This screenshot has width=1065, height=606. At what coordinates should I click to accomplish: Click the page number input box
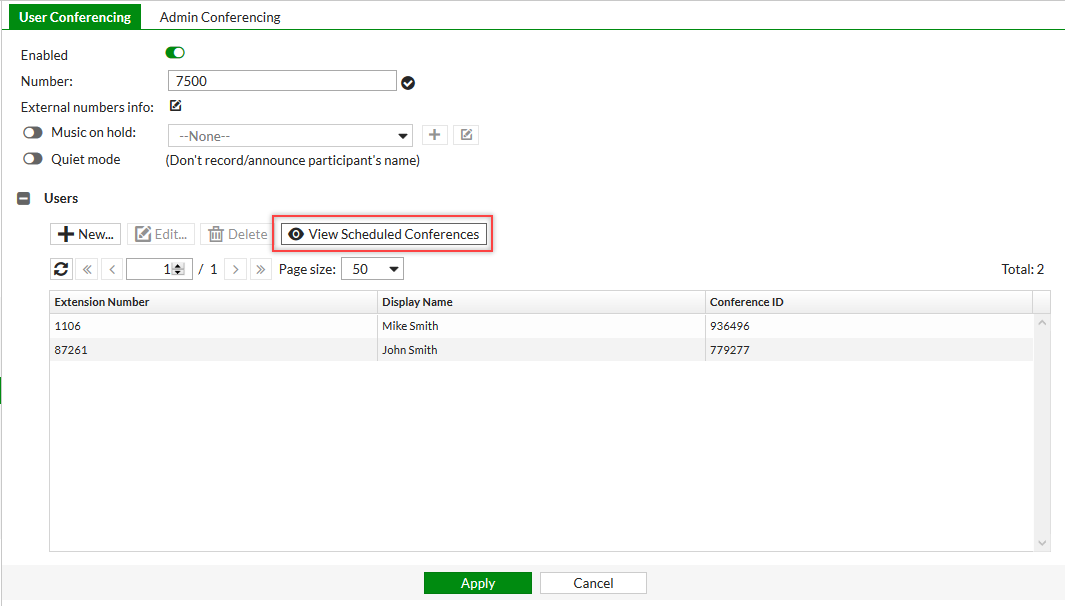pyautogui.click(x=159, y=269)
